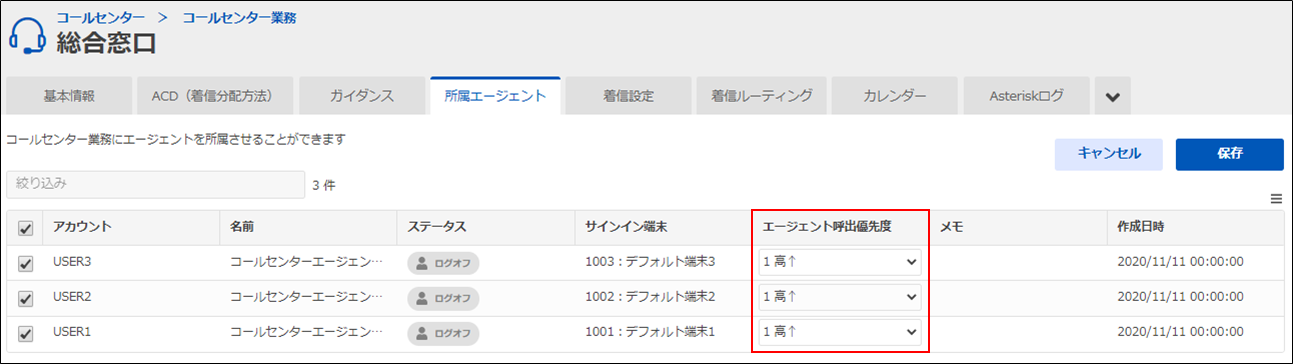The height and width of the screenshot is (364, 1293).
Task: Click USER1 log-off status badge
Action: click(443, 332)
